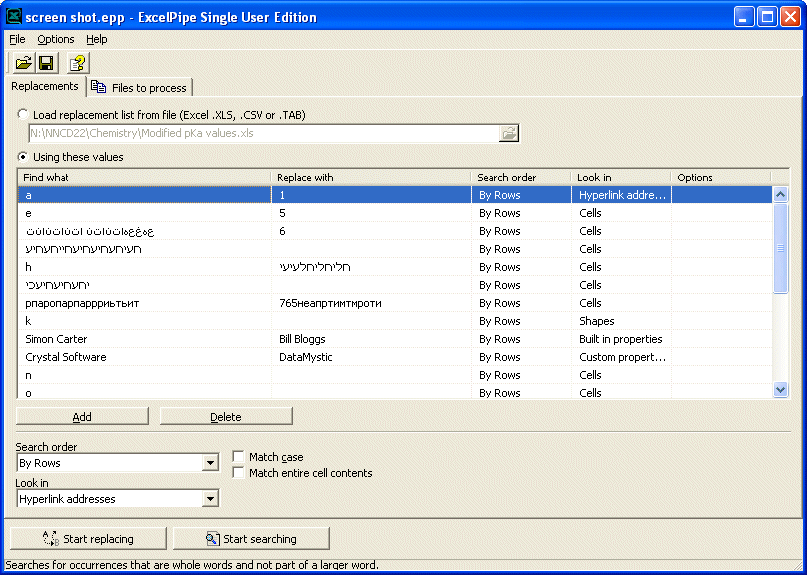807x575 pixels.
Task: Click the Delete button
Action: 226,416
